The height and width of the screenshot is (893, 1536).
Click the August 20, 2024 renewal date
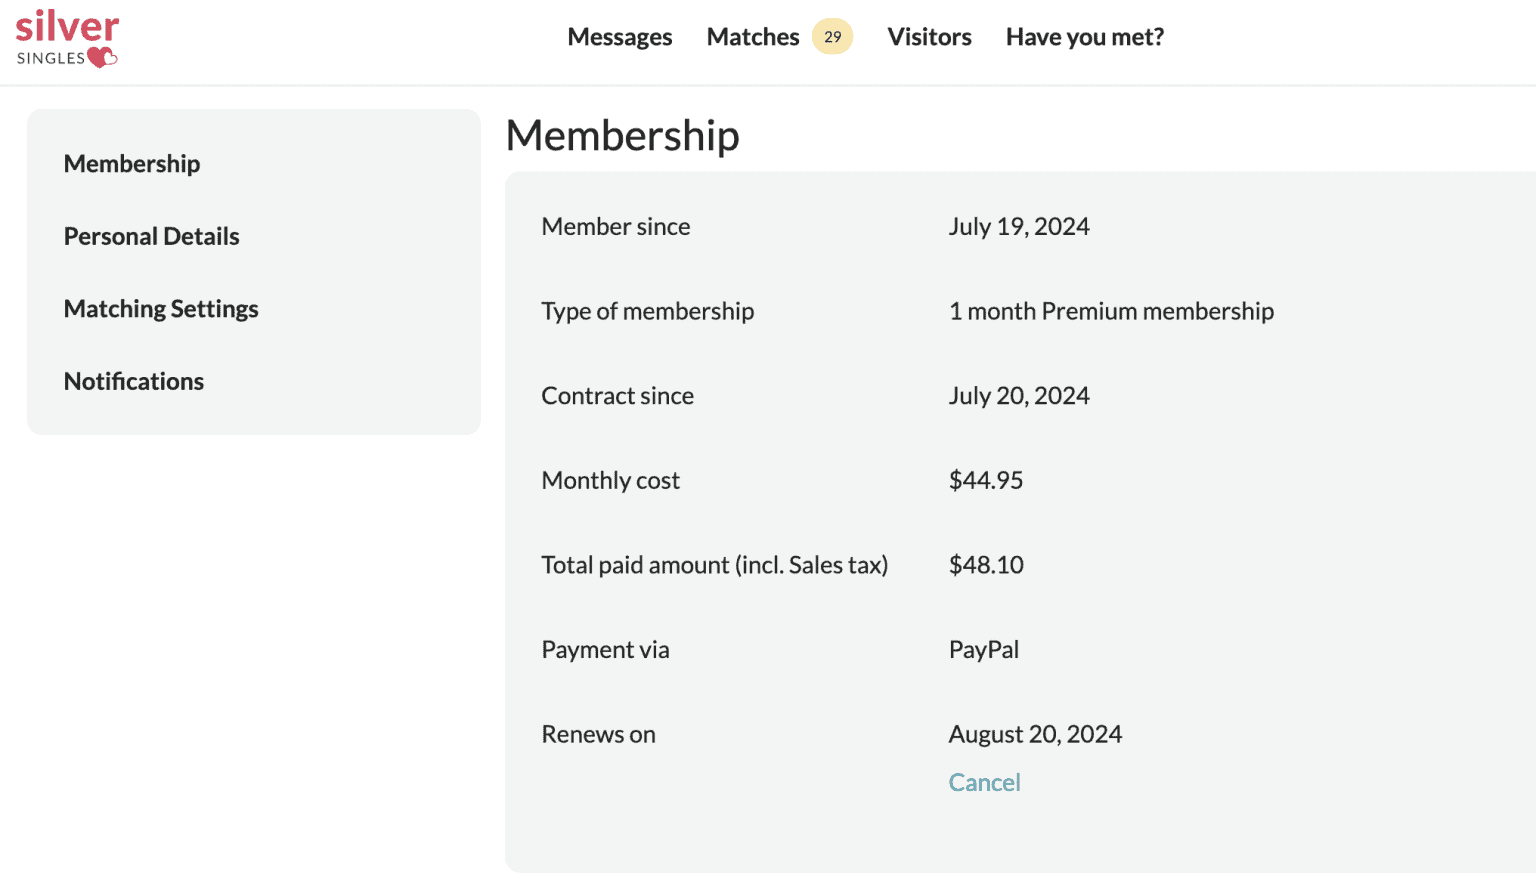(x=1035, y=734)
